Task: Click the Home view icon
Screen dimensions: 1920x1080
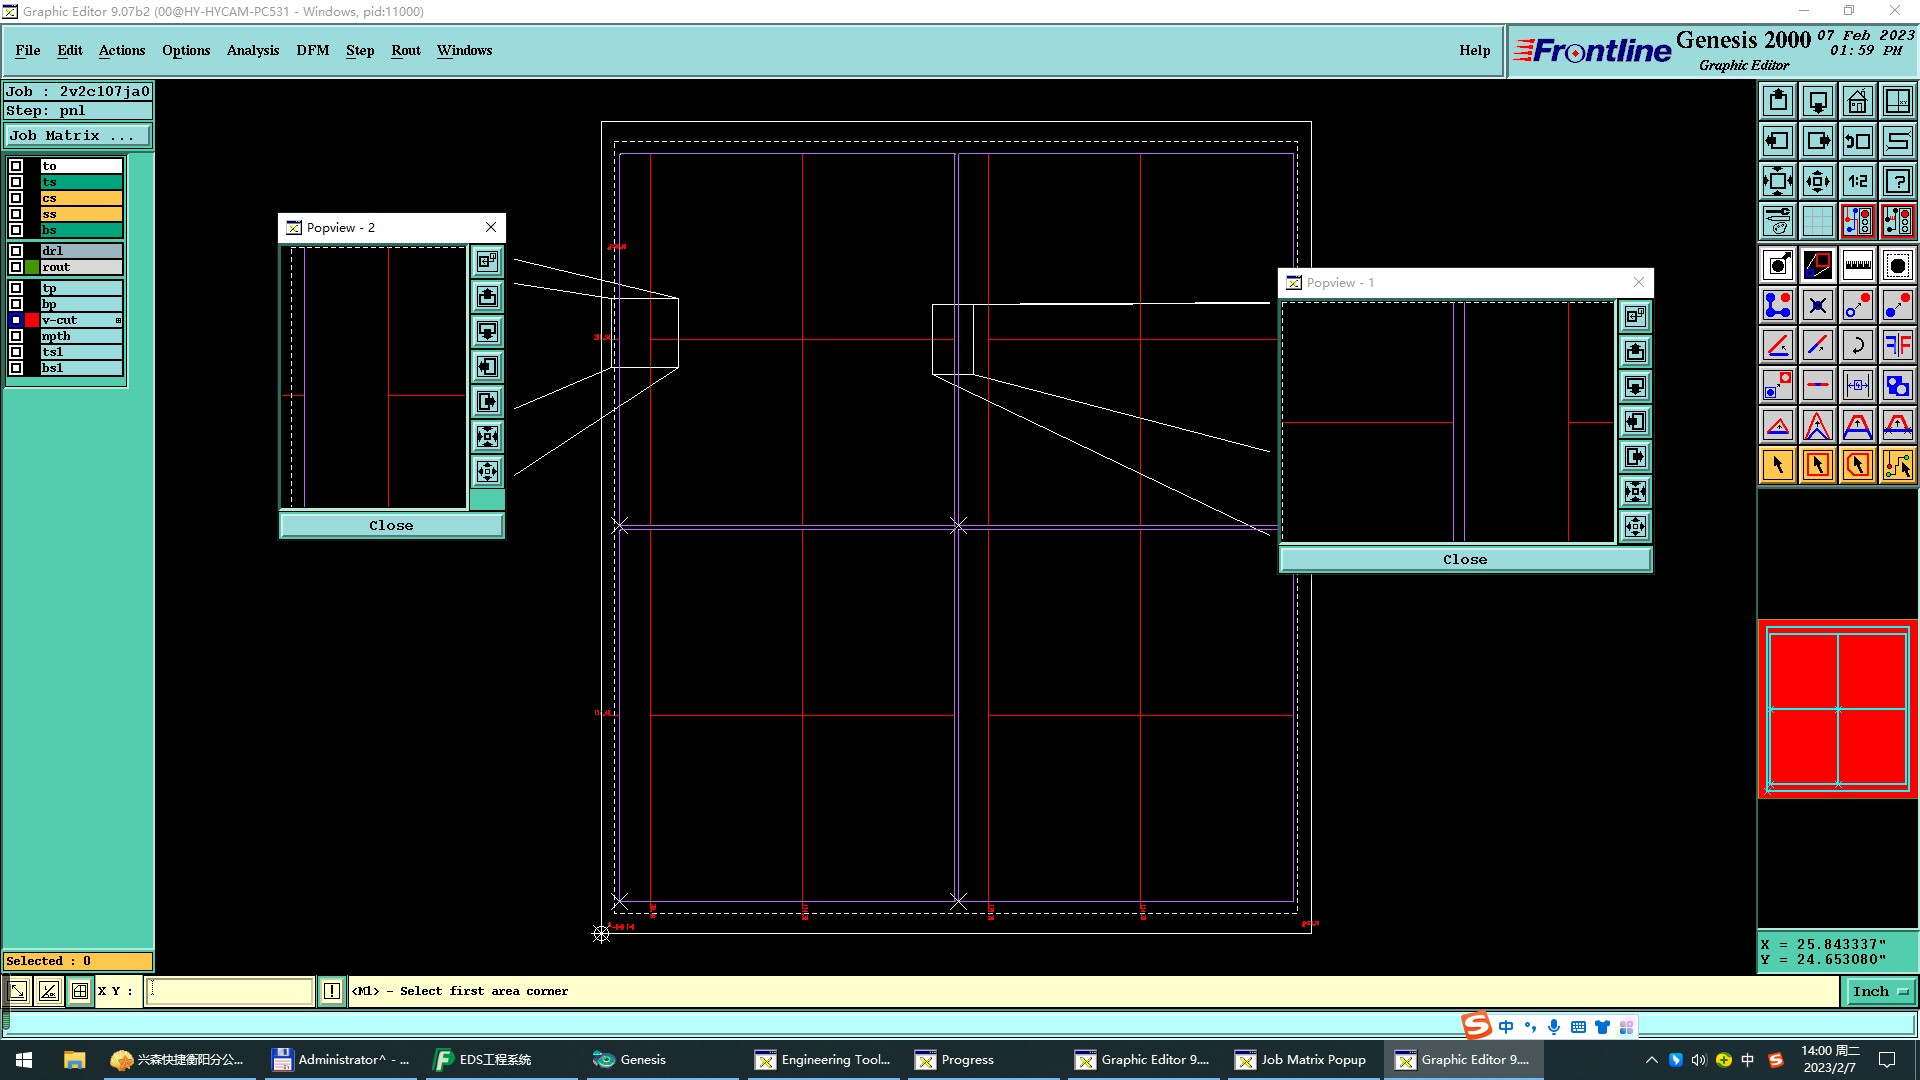Action: click(1857, 101)
